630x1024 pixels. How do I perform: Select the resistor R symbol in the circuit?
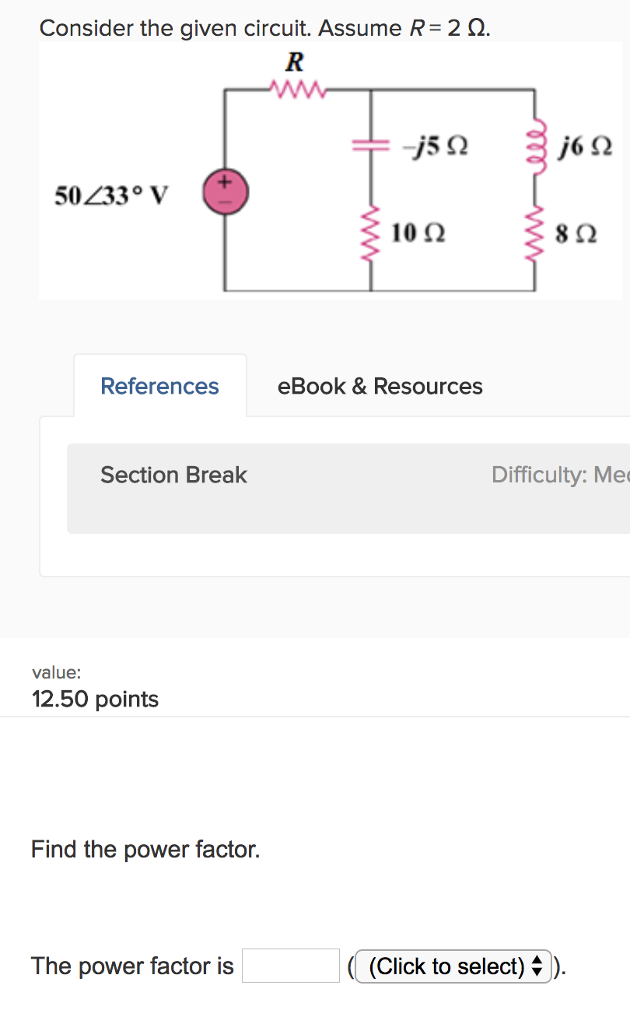(295, 88)
